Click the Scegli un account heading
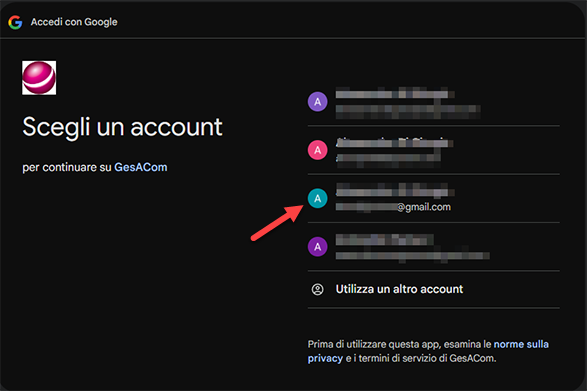Image resolution: width=587 pixels, height=391 pixels. (x=122, y=127)
